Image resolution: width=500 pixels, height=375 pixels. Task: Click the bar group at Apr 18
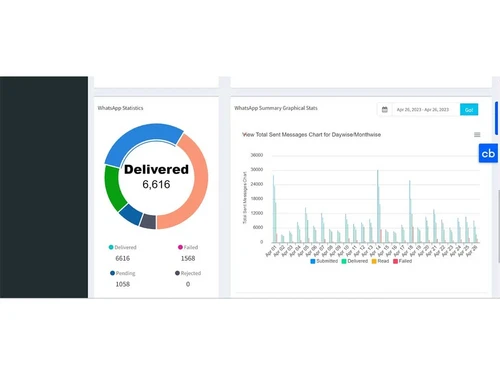click(x=411, y=211)
